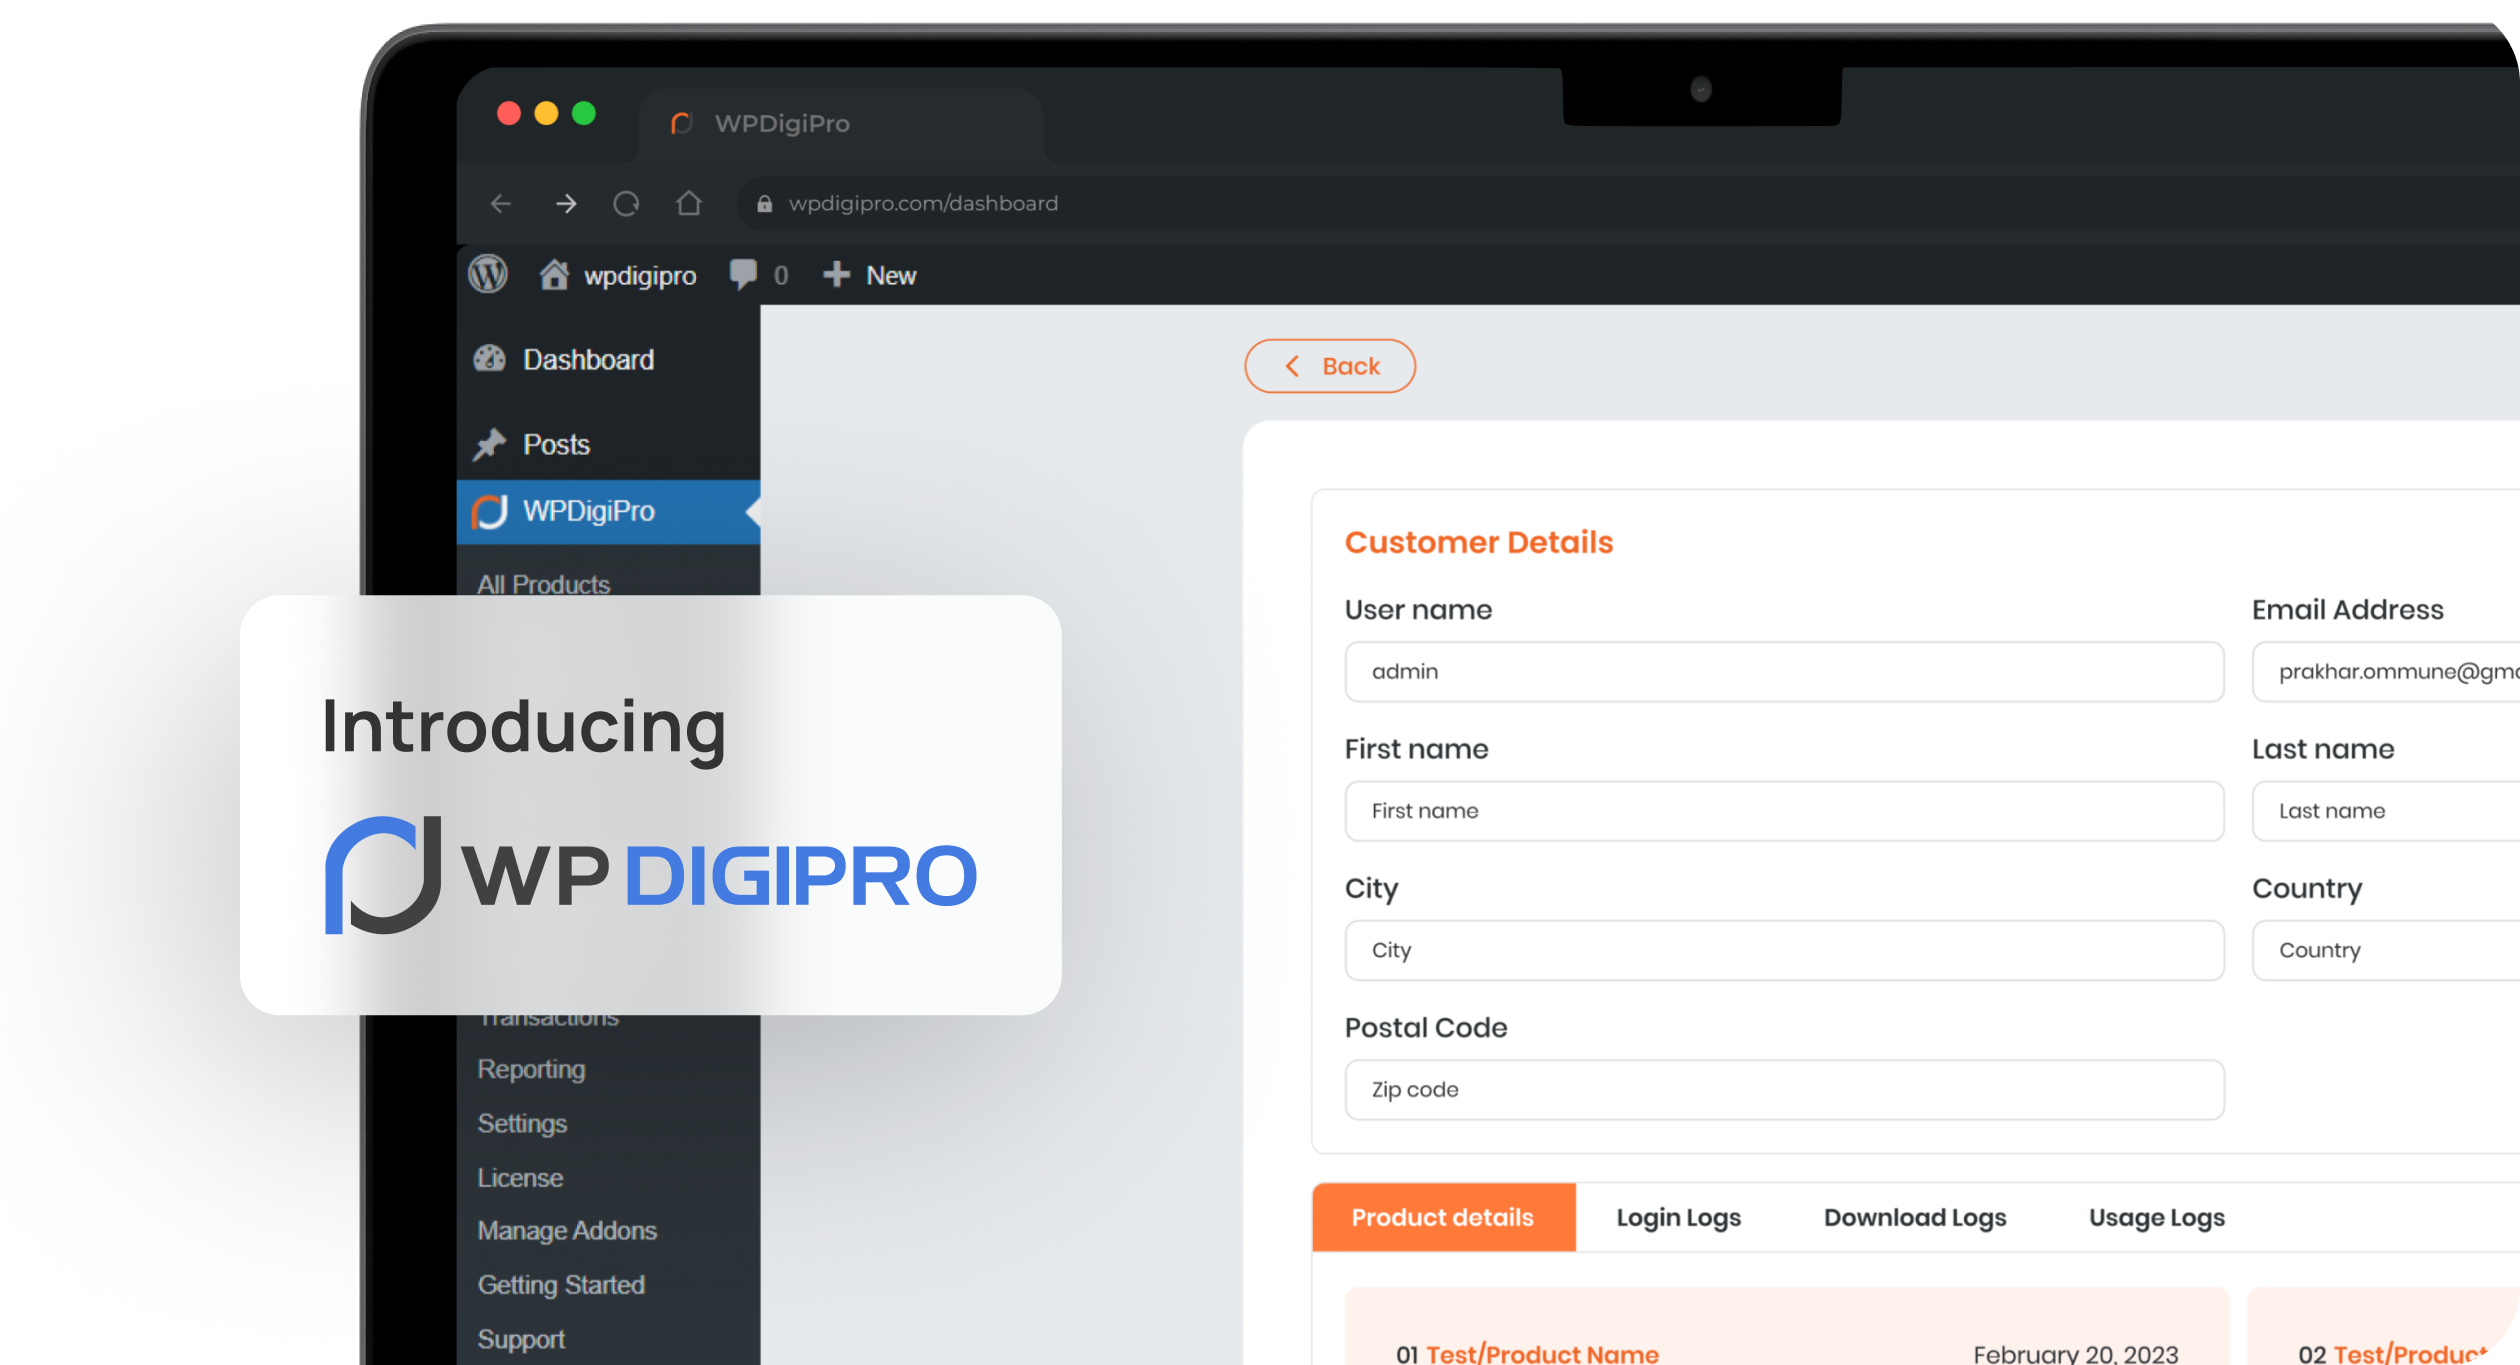This screenshot has width=2520, height=1365.
Task: Click the Country input field
Action: click(x=2386, y=950)
